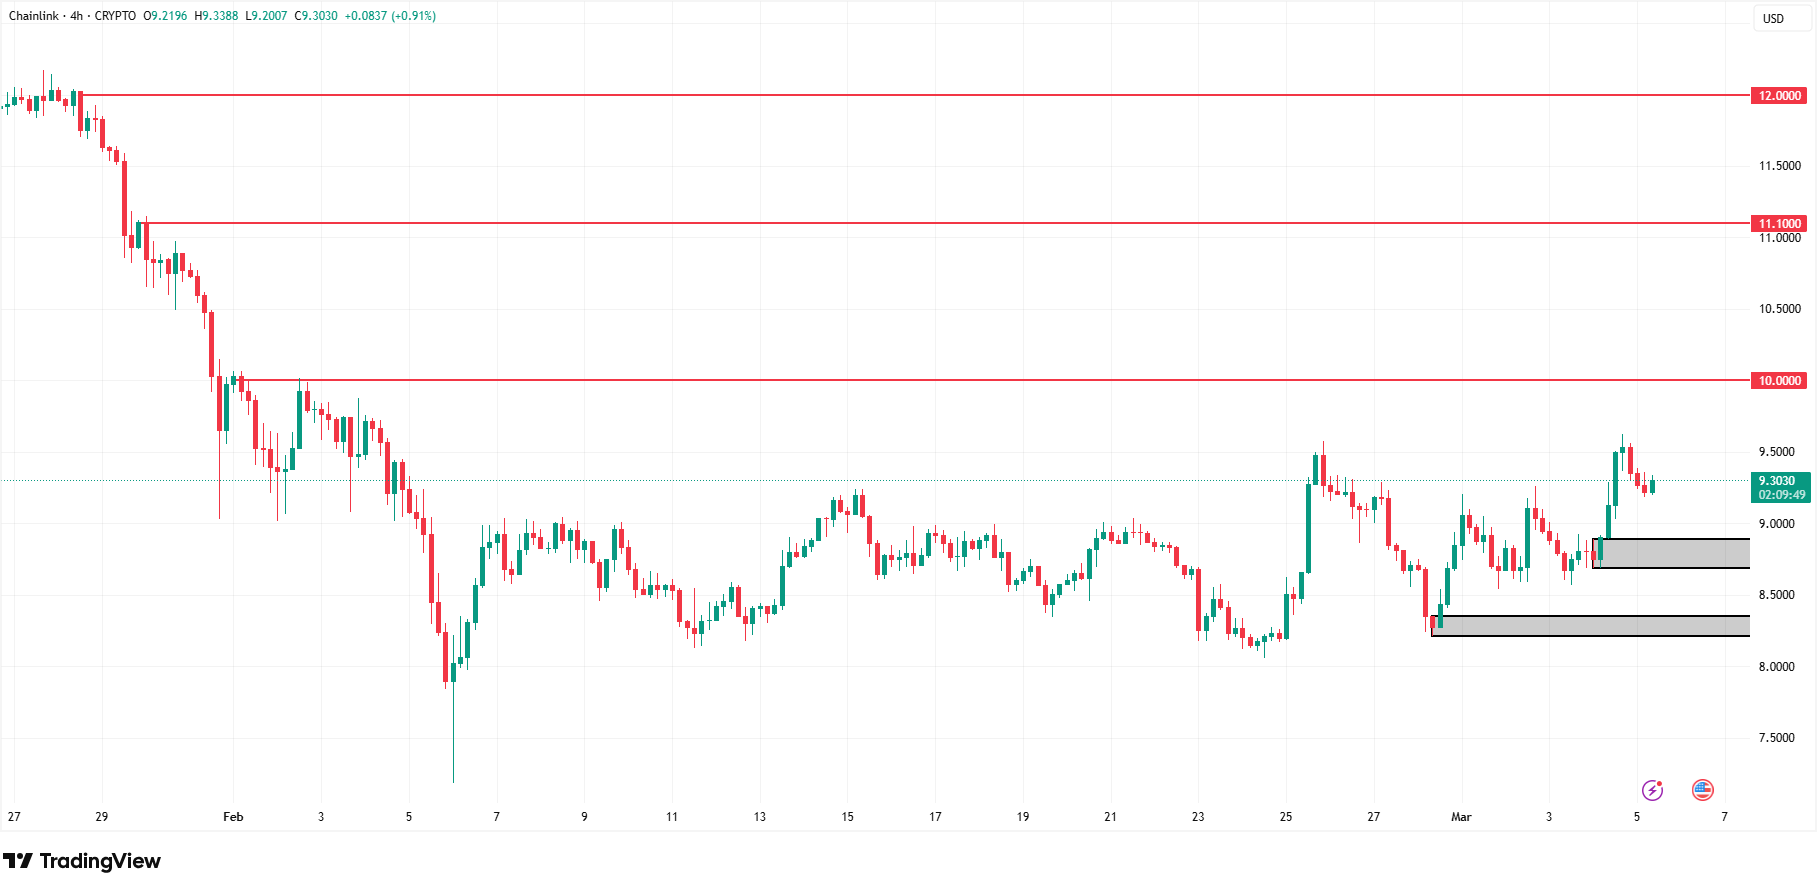Click the TradingView logo
The width and height of the screenshot is (1817, 891).
tap(82, 861)
